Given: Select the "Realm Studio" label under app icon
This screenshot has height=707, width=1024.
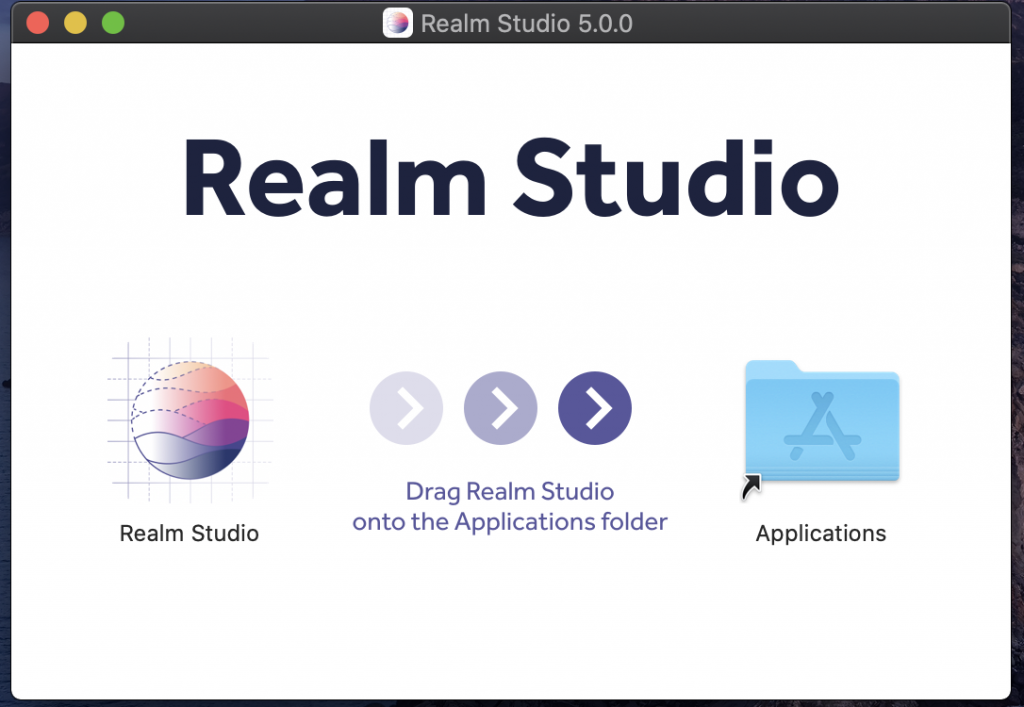Looking at the screenshot, I should click(x=189, y=533).
